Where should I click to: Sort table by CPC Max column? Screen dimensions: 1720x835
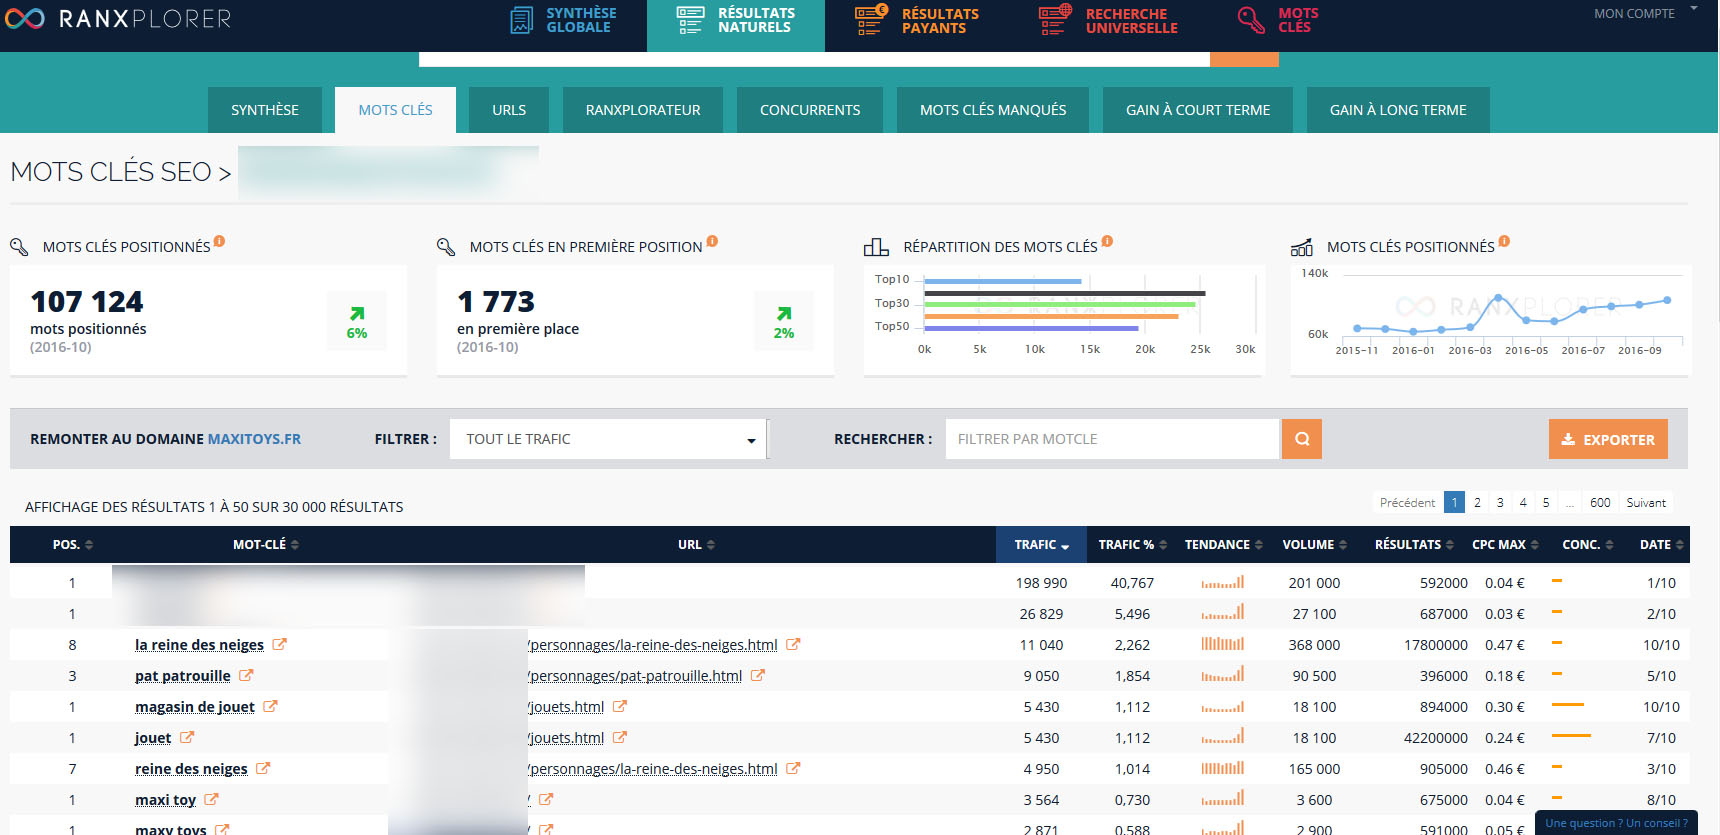pyautogui.click(x=1505, y=545)
